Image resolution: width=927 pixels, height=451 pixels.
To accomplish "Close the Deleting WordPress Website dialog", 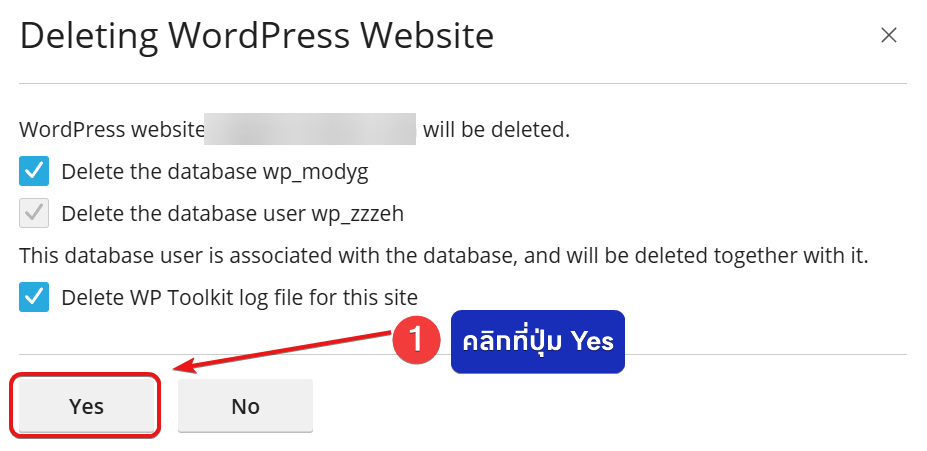I will [888, 36].
